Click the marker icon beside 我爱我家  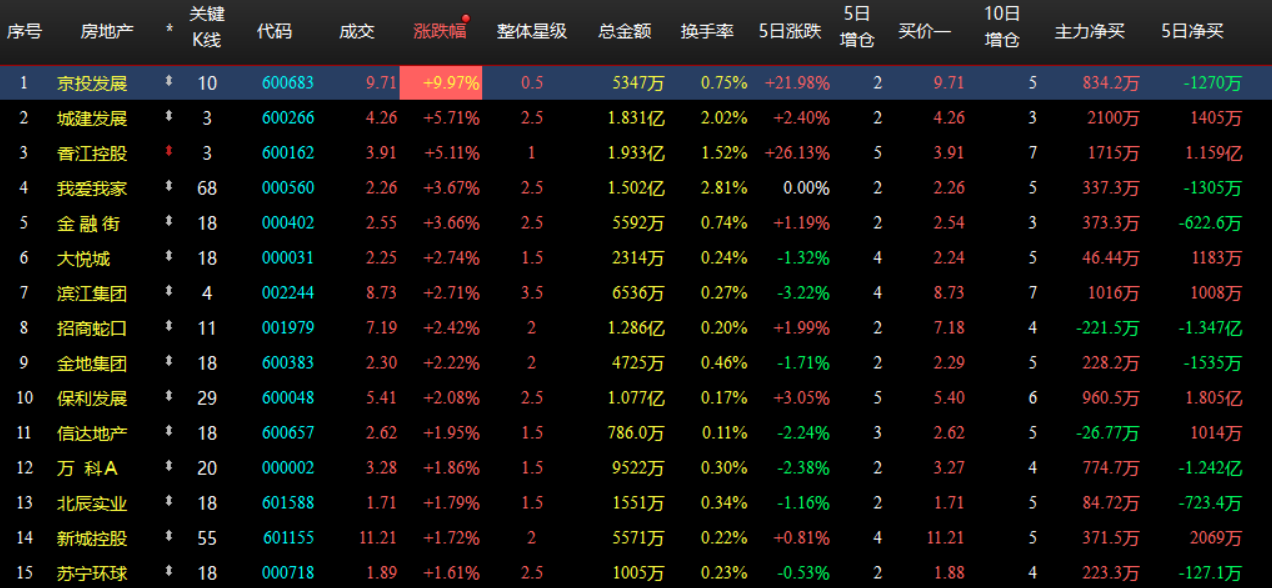169,187
